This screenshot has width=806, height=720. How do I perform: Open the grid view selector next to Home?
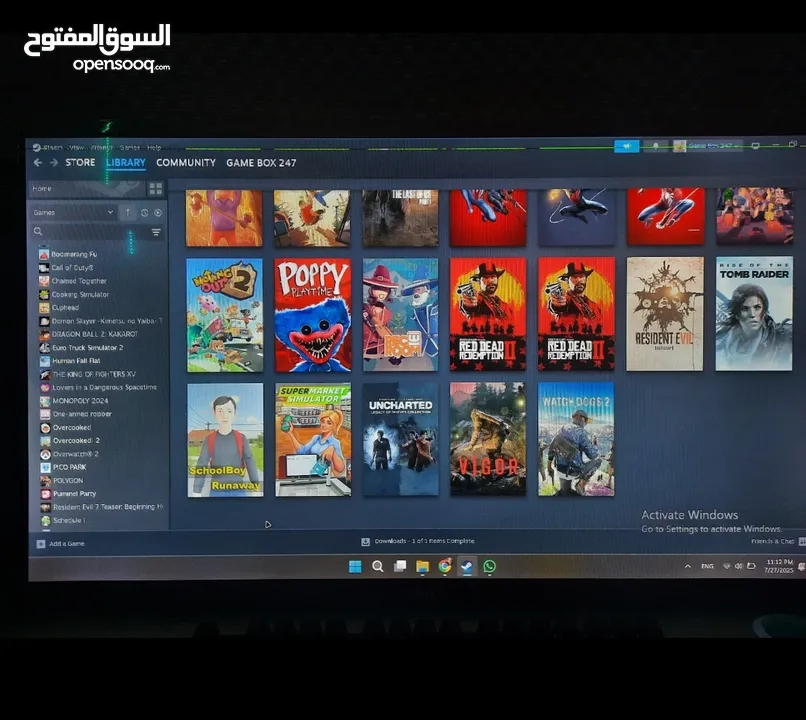pos(156,188)
